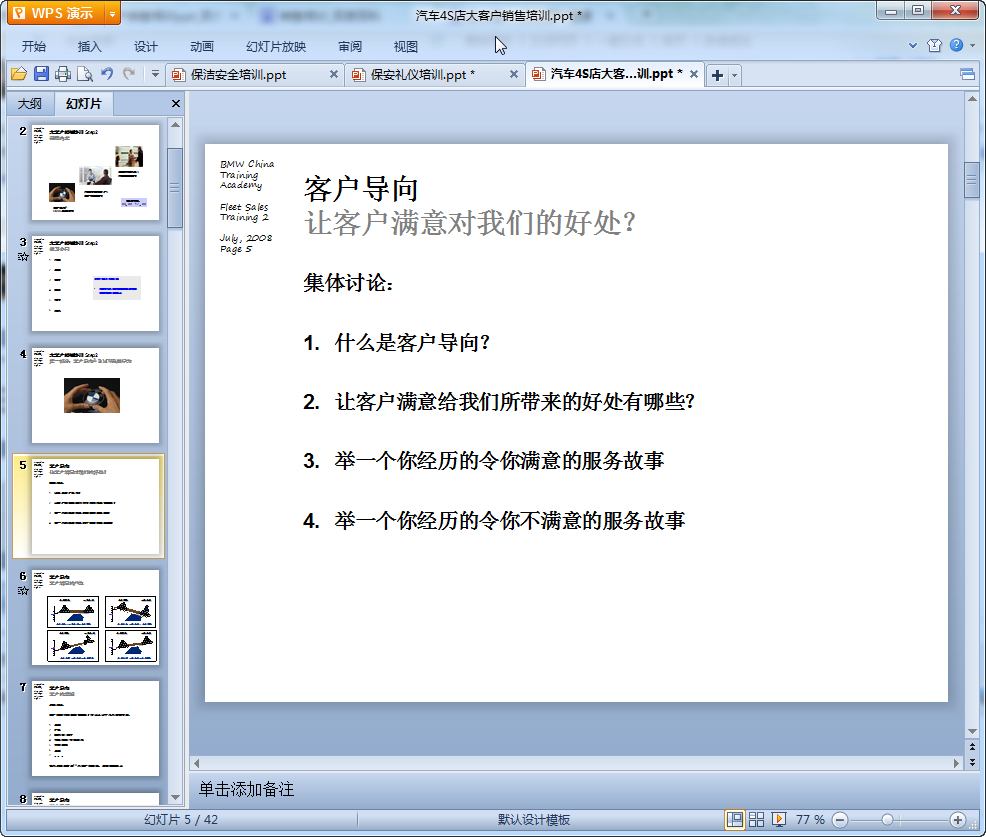Click 幻灯片 5 / 42 status text

pos(181,819)
